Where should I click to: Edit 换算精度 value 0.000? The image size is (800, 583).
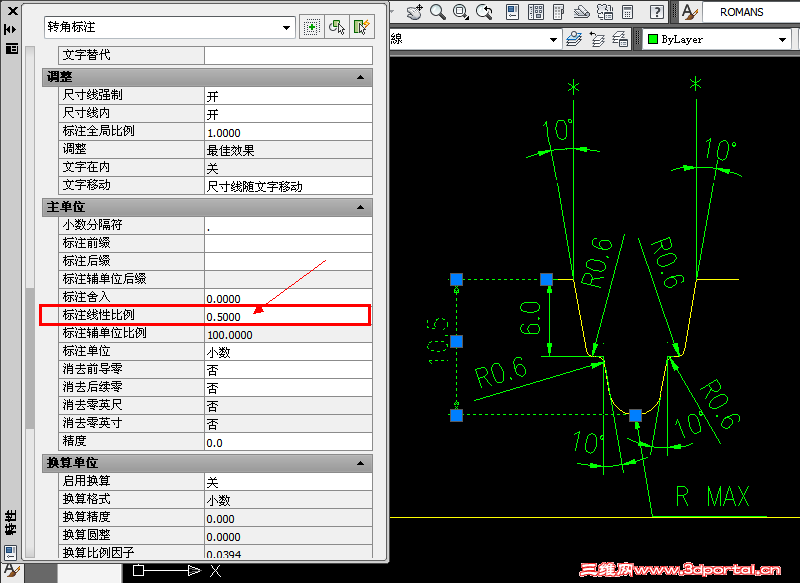(288, 518)
